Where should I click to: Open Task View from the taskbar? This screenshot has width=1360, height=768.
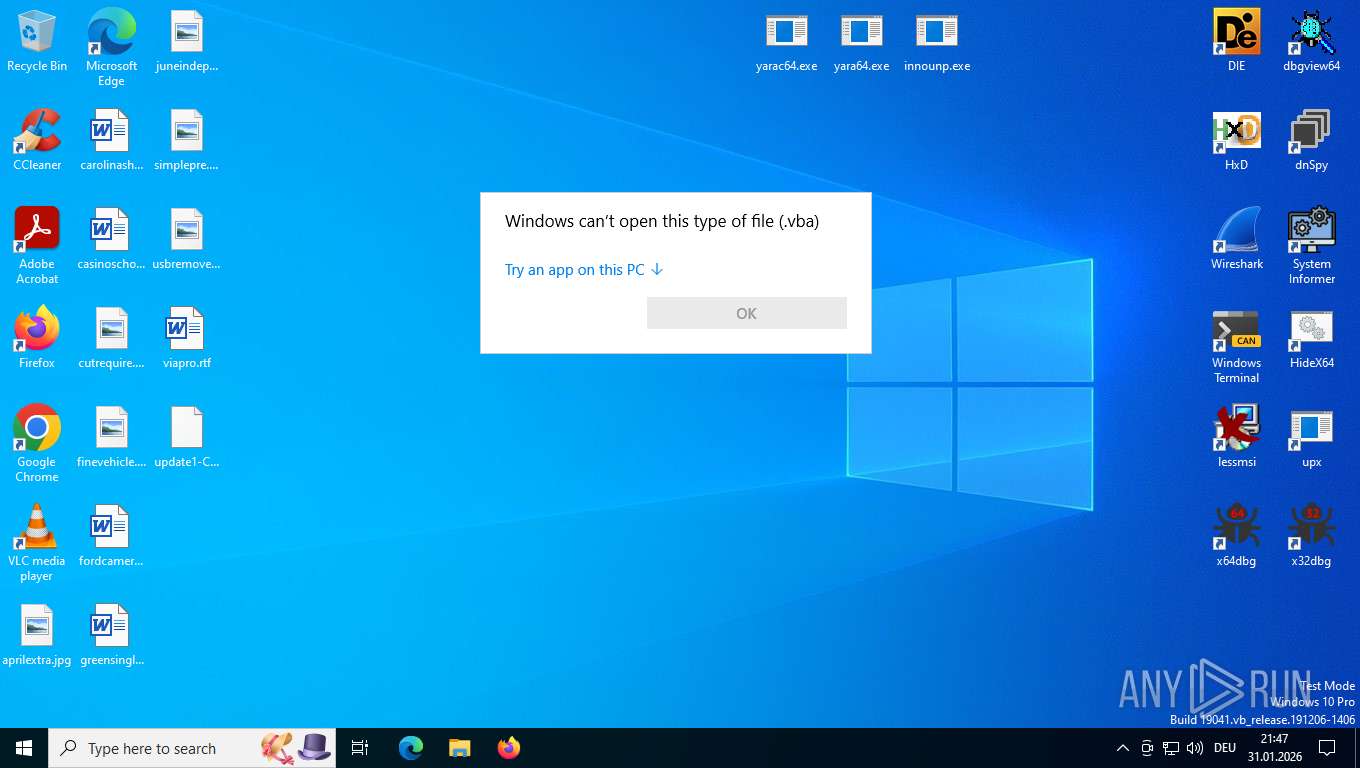pyautogui.click(x=360, y=748)
